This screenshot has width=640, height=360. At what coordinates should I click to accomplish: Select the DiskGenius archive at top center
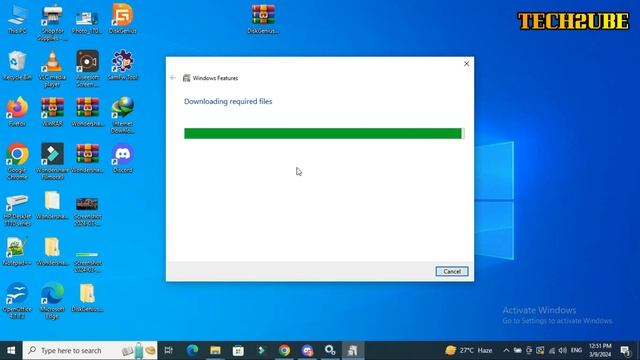(x=263, y=19)
